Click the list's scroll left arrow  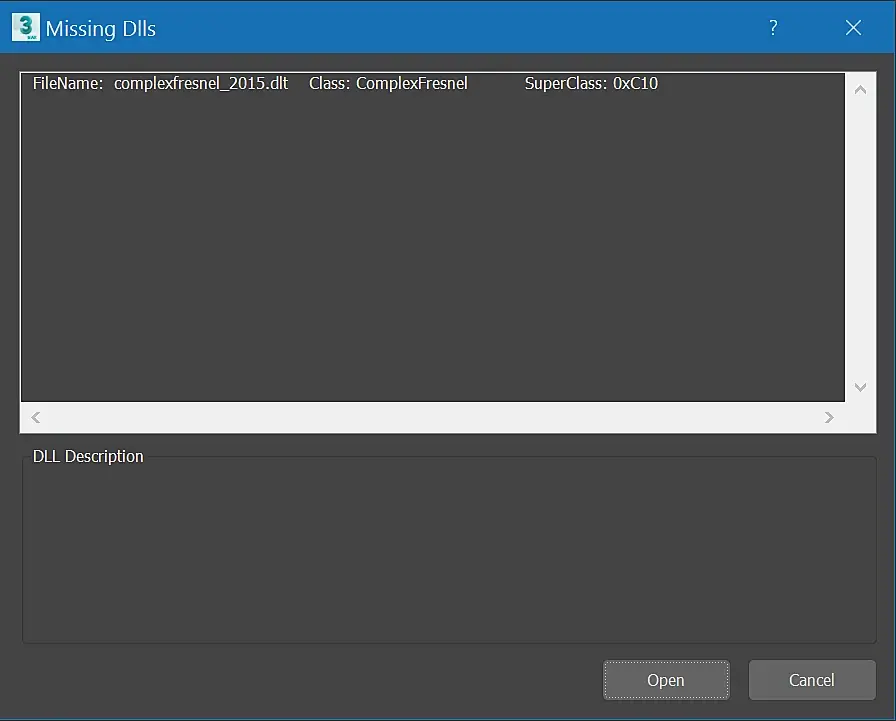pos(35,418)
